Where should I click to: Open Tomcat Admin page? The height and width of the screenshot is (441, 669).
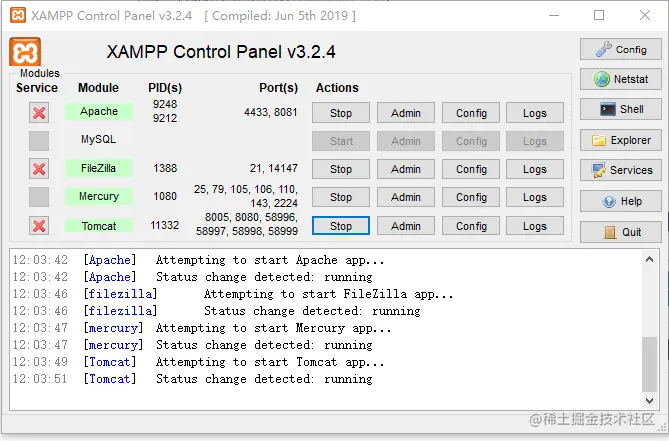click(406, 226)
